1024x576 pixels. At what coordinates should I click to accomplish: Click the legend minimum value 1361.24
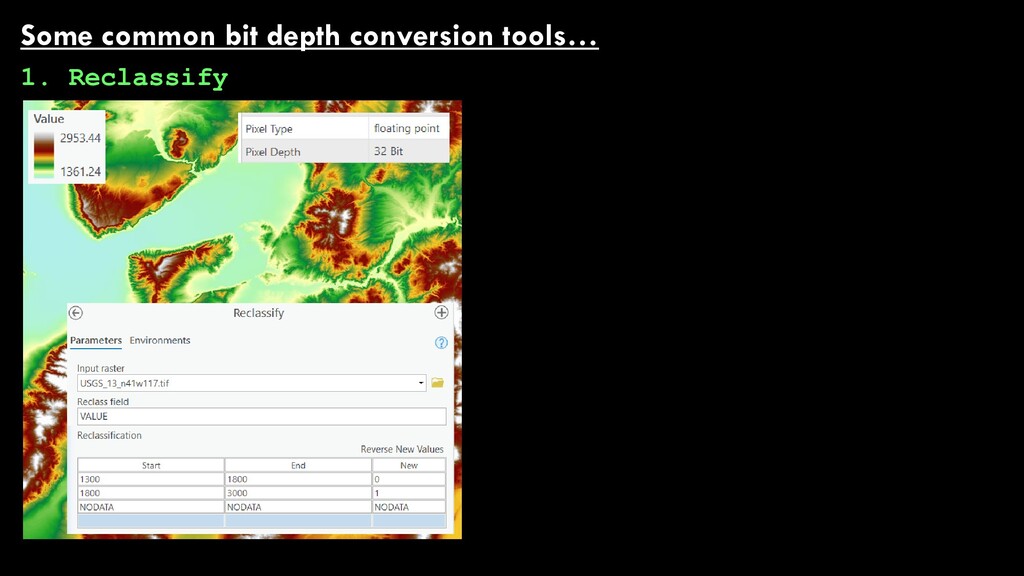[x=80, y=172]
